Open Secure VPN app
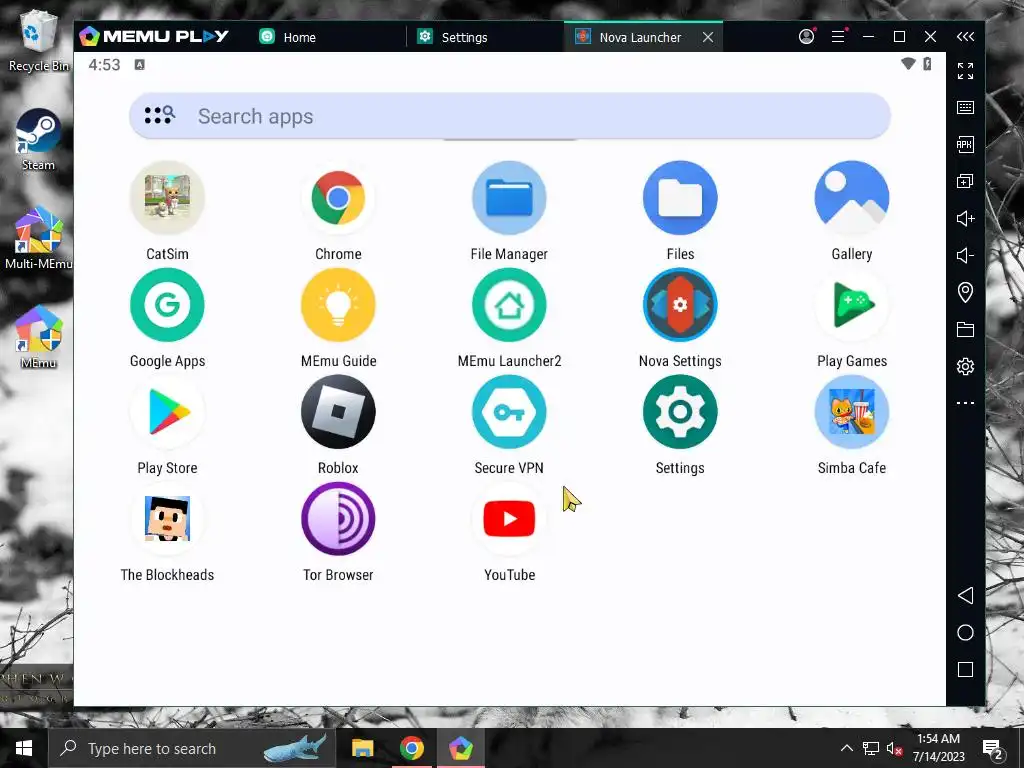The image size is (1024, 768). click(509, 412)
